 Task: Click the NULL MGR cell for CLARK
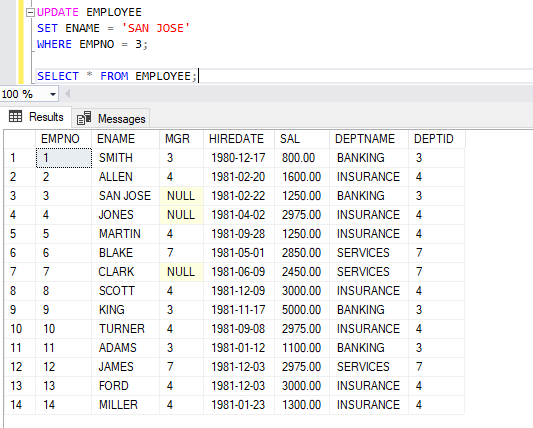[x=182, y=272]
